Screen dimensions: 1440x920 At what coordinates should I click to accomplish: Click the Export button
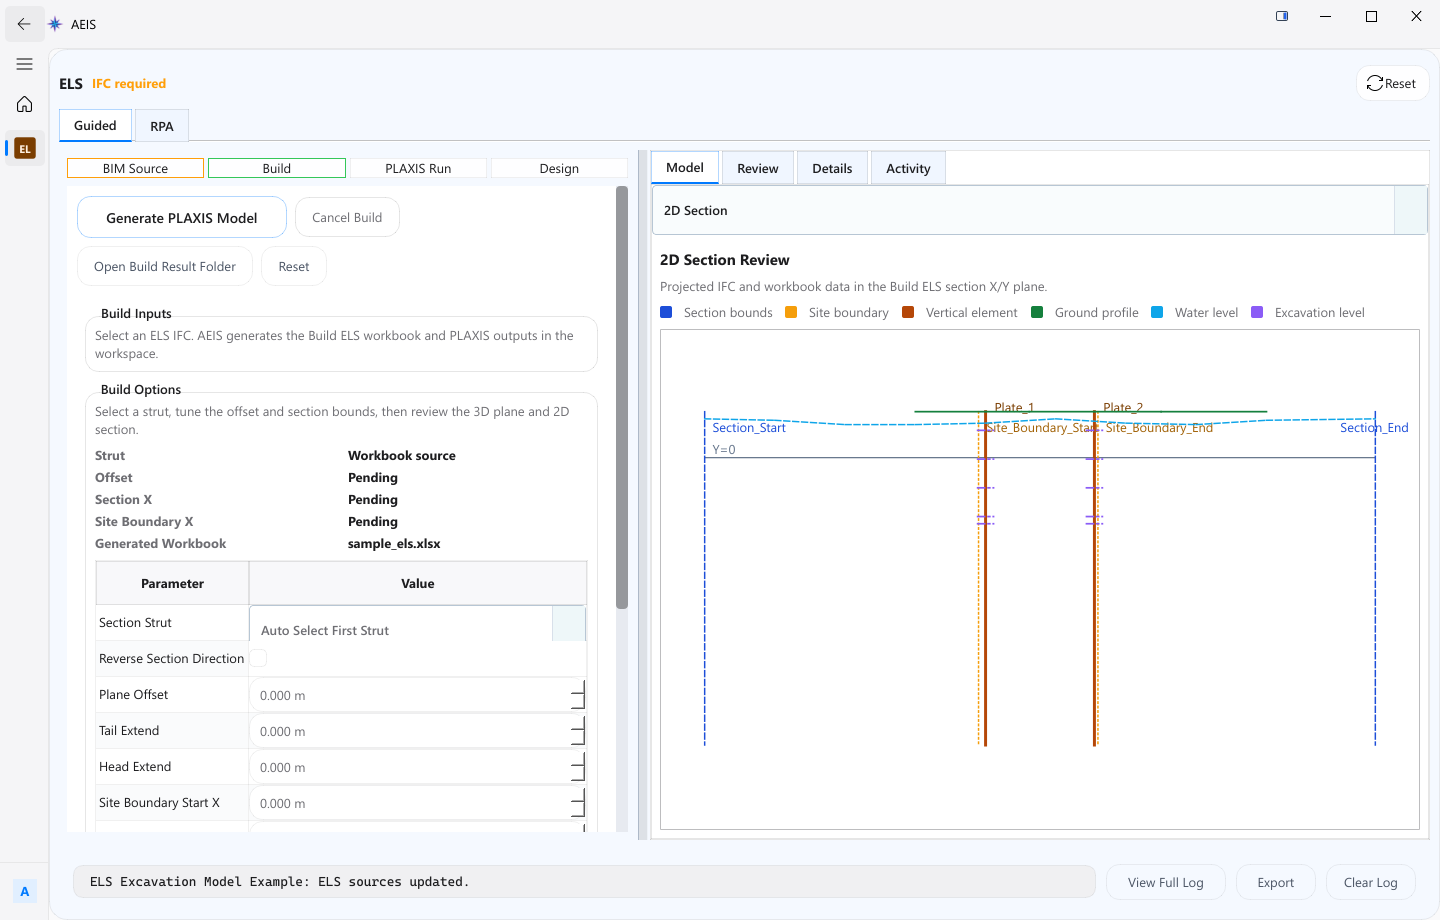pyautogui.click(x=1276, y=882)
